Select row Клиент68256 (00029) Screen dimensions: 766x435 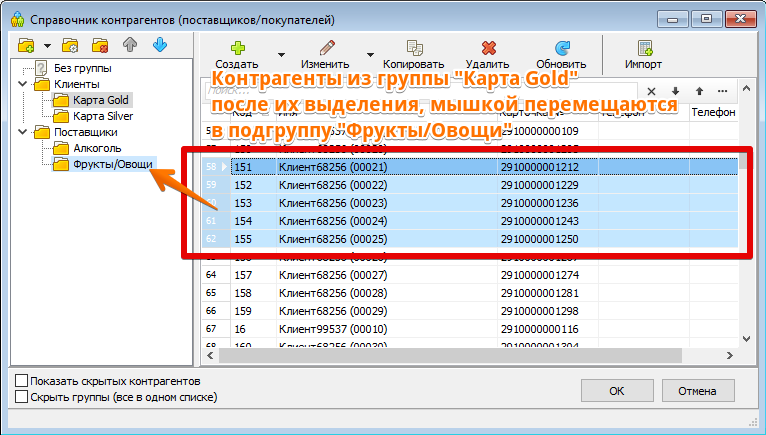tap(470, 311)
